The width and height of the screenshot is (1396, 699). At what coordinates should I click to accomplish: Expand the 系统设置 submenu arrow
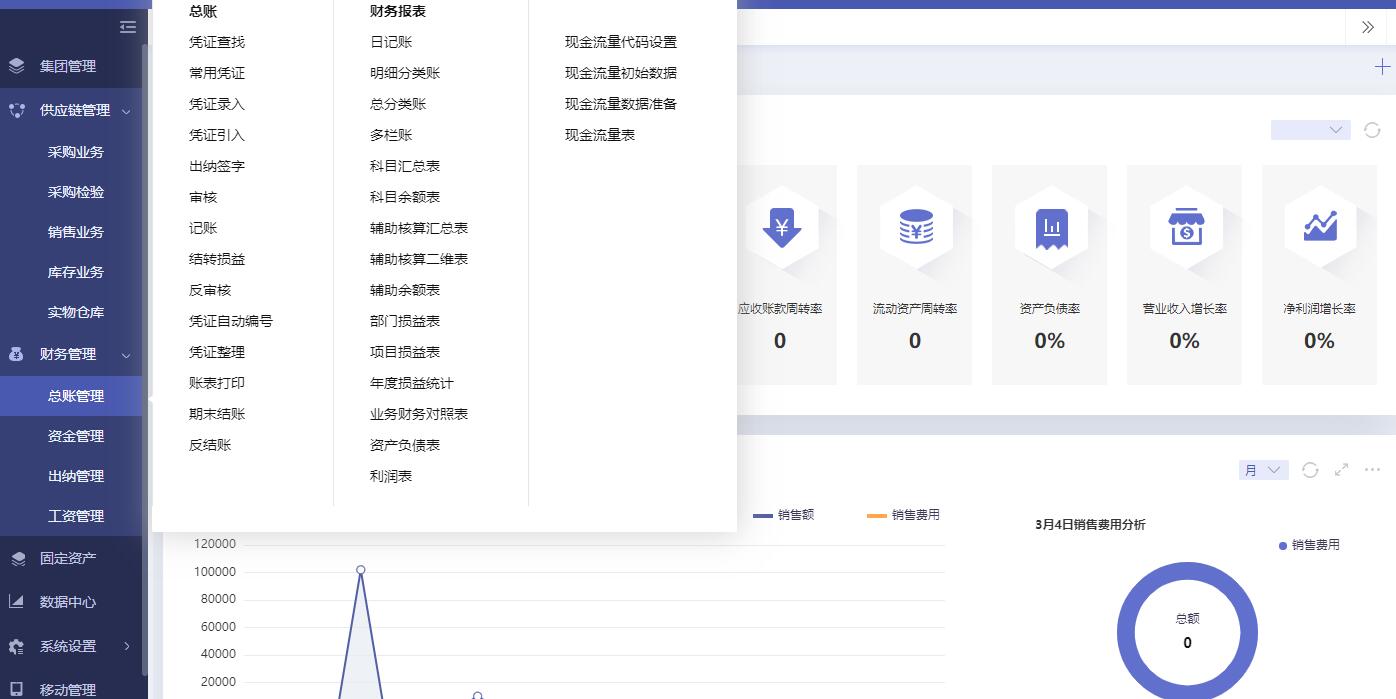pos(127,646)
